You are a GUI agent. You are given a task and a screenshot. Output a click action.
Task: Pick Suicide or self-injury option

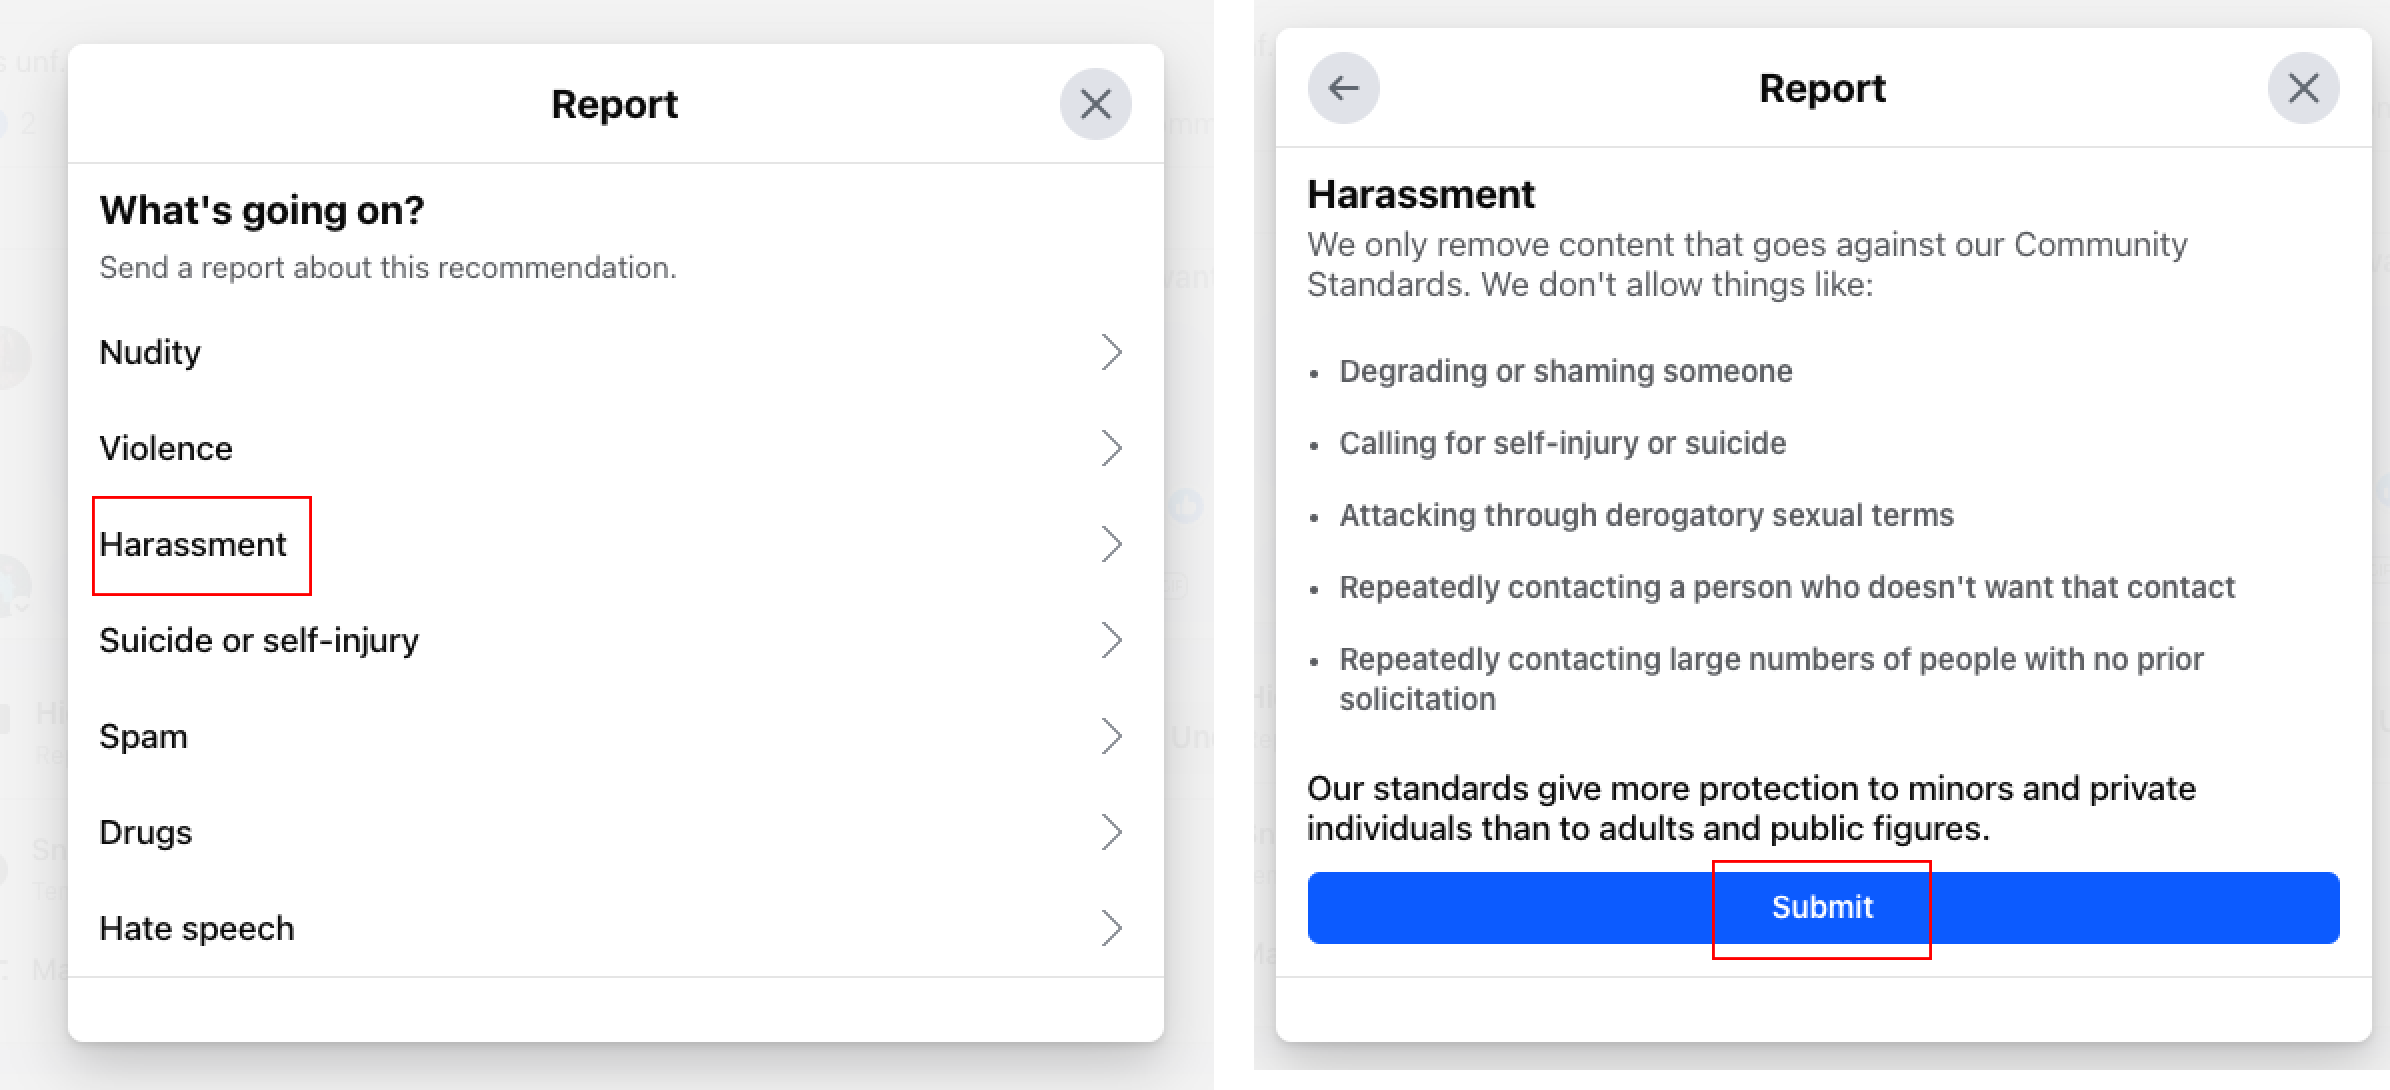615,640
